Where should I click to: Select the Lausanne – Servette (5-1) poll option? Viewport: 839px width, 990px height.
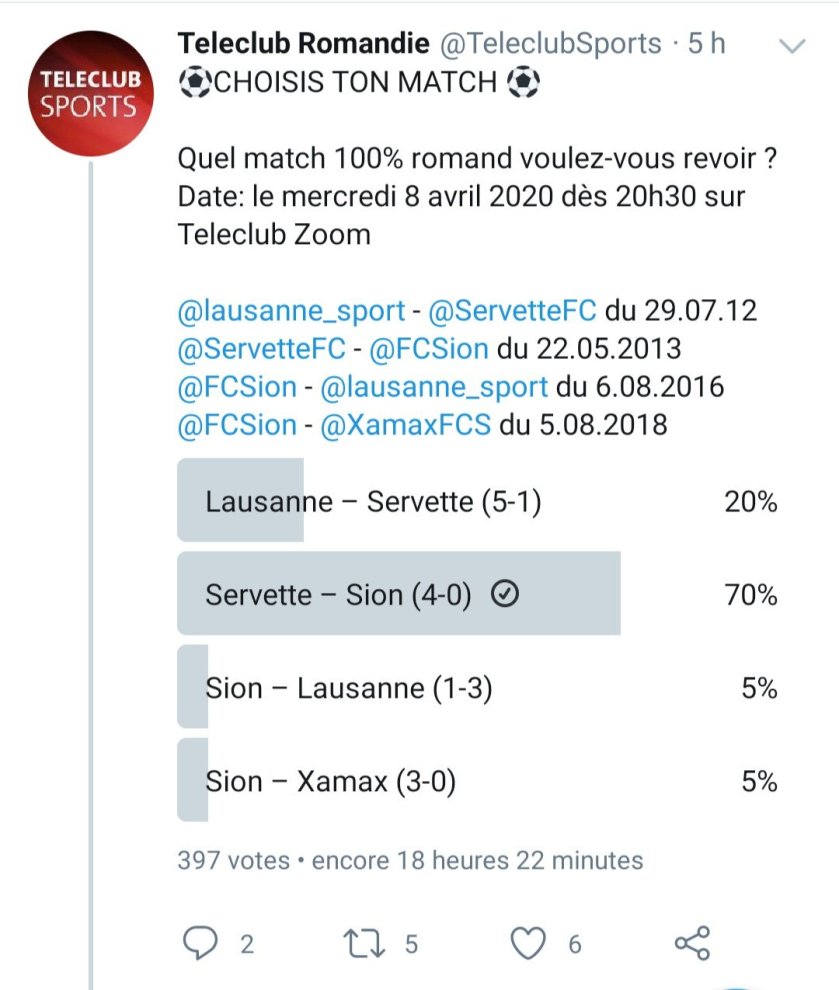point(373,501)
